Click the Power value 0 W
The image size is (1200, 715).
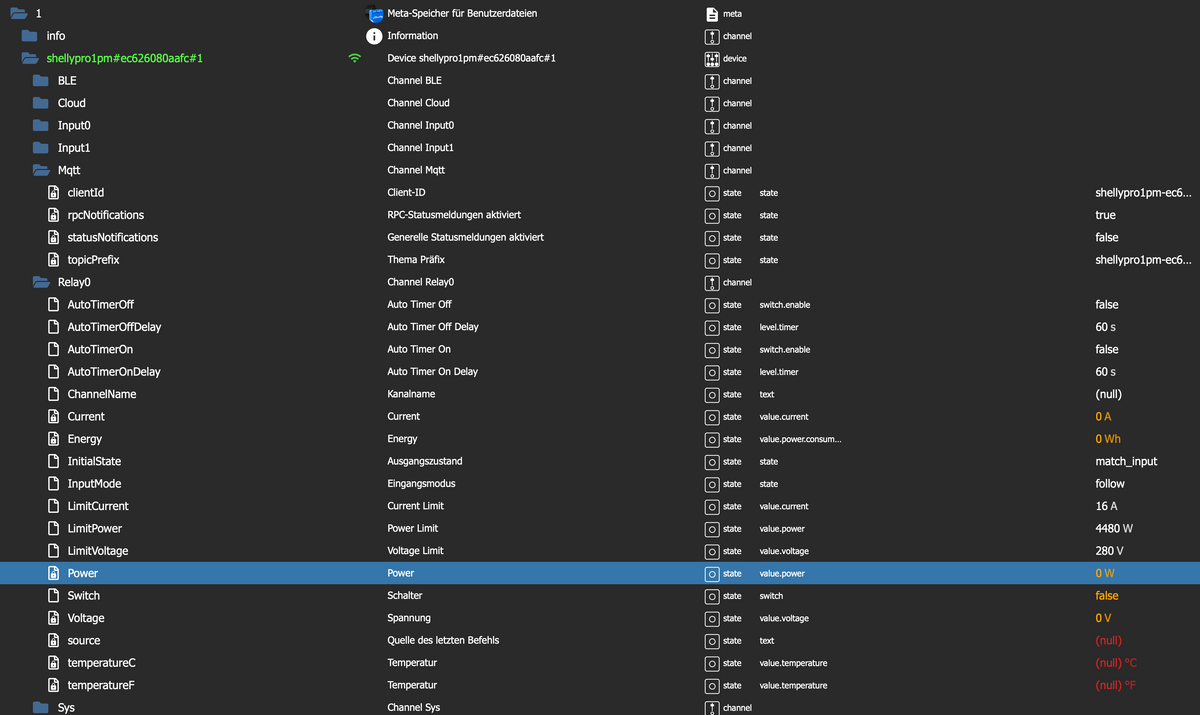click(x=1105, y=573)
